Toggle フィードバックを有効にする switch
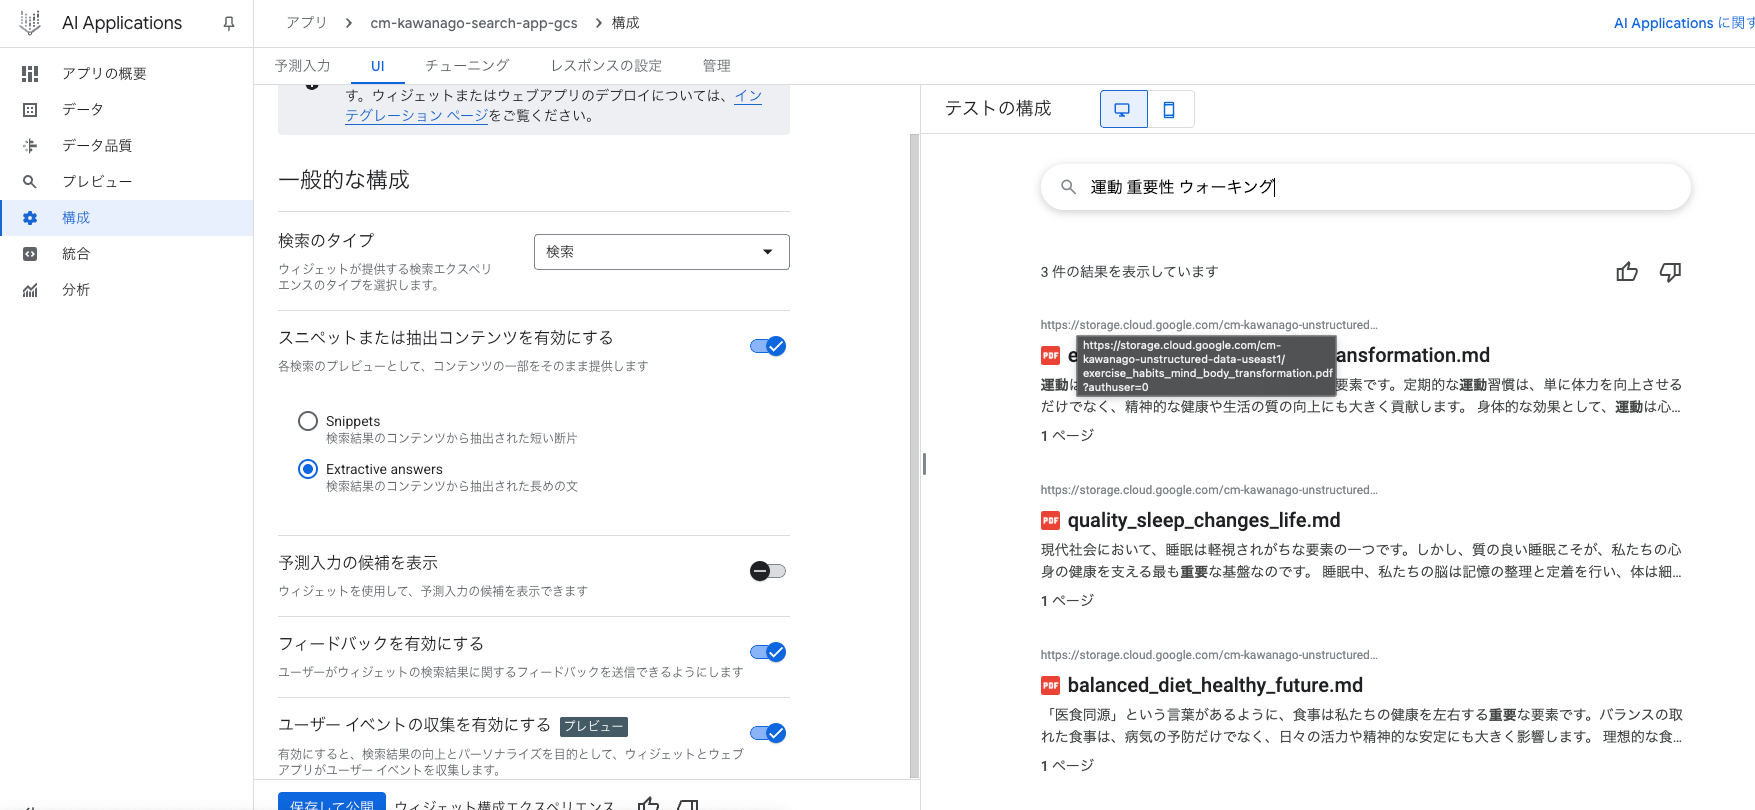The width and height of the screenshot is (1755, 810). (768, 652)
